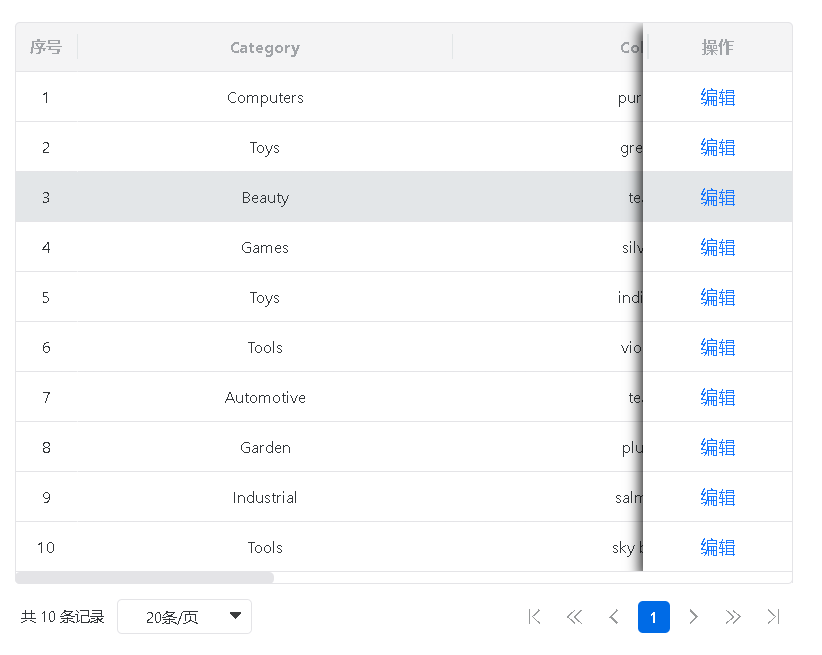Viewport: 822px width, 655px height.
Task: Click the horizontal table scrollbar thumb
Action: point(145,577)
